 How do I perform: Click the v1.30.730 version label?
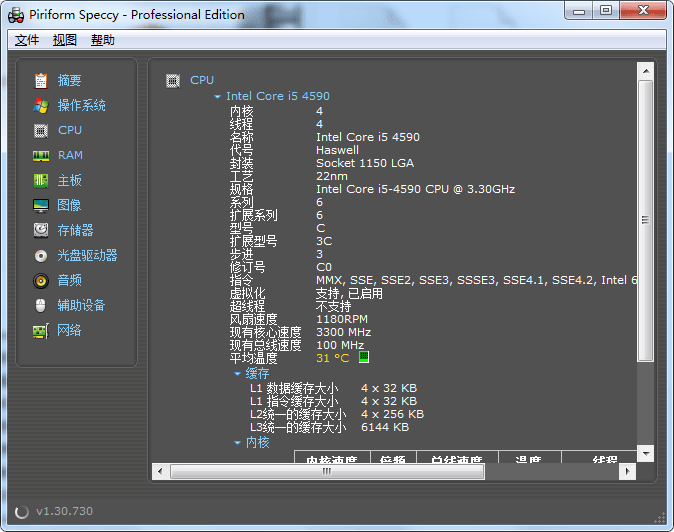pos(64,511)
